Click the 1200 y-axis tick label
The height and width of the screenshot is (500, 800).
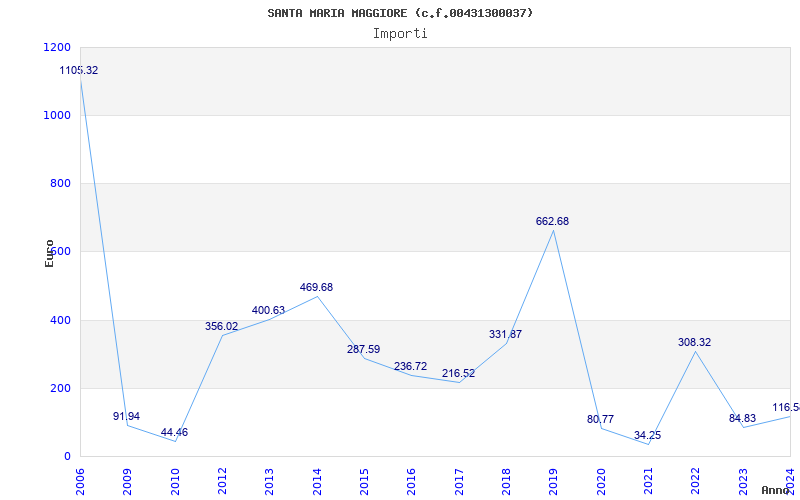[x=58, y=47]
